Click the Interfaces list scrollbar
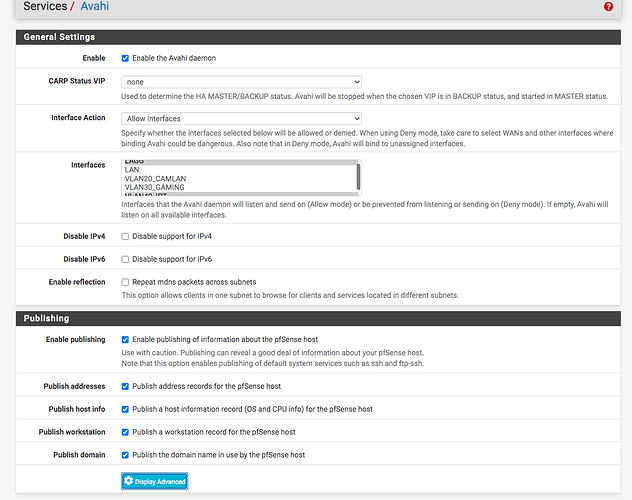The width and height of the screenshot is (632, 500). [358, 178]
